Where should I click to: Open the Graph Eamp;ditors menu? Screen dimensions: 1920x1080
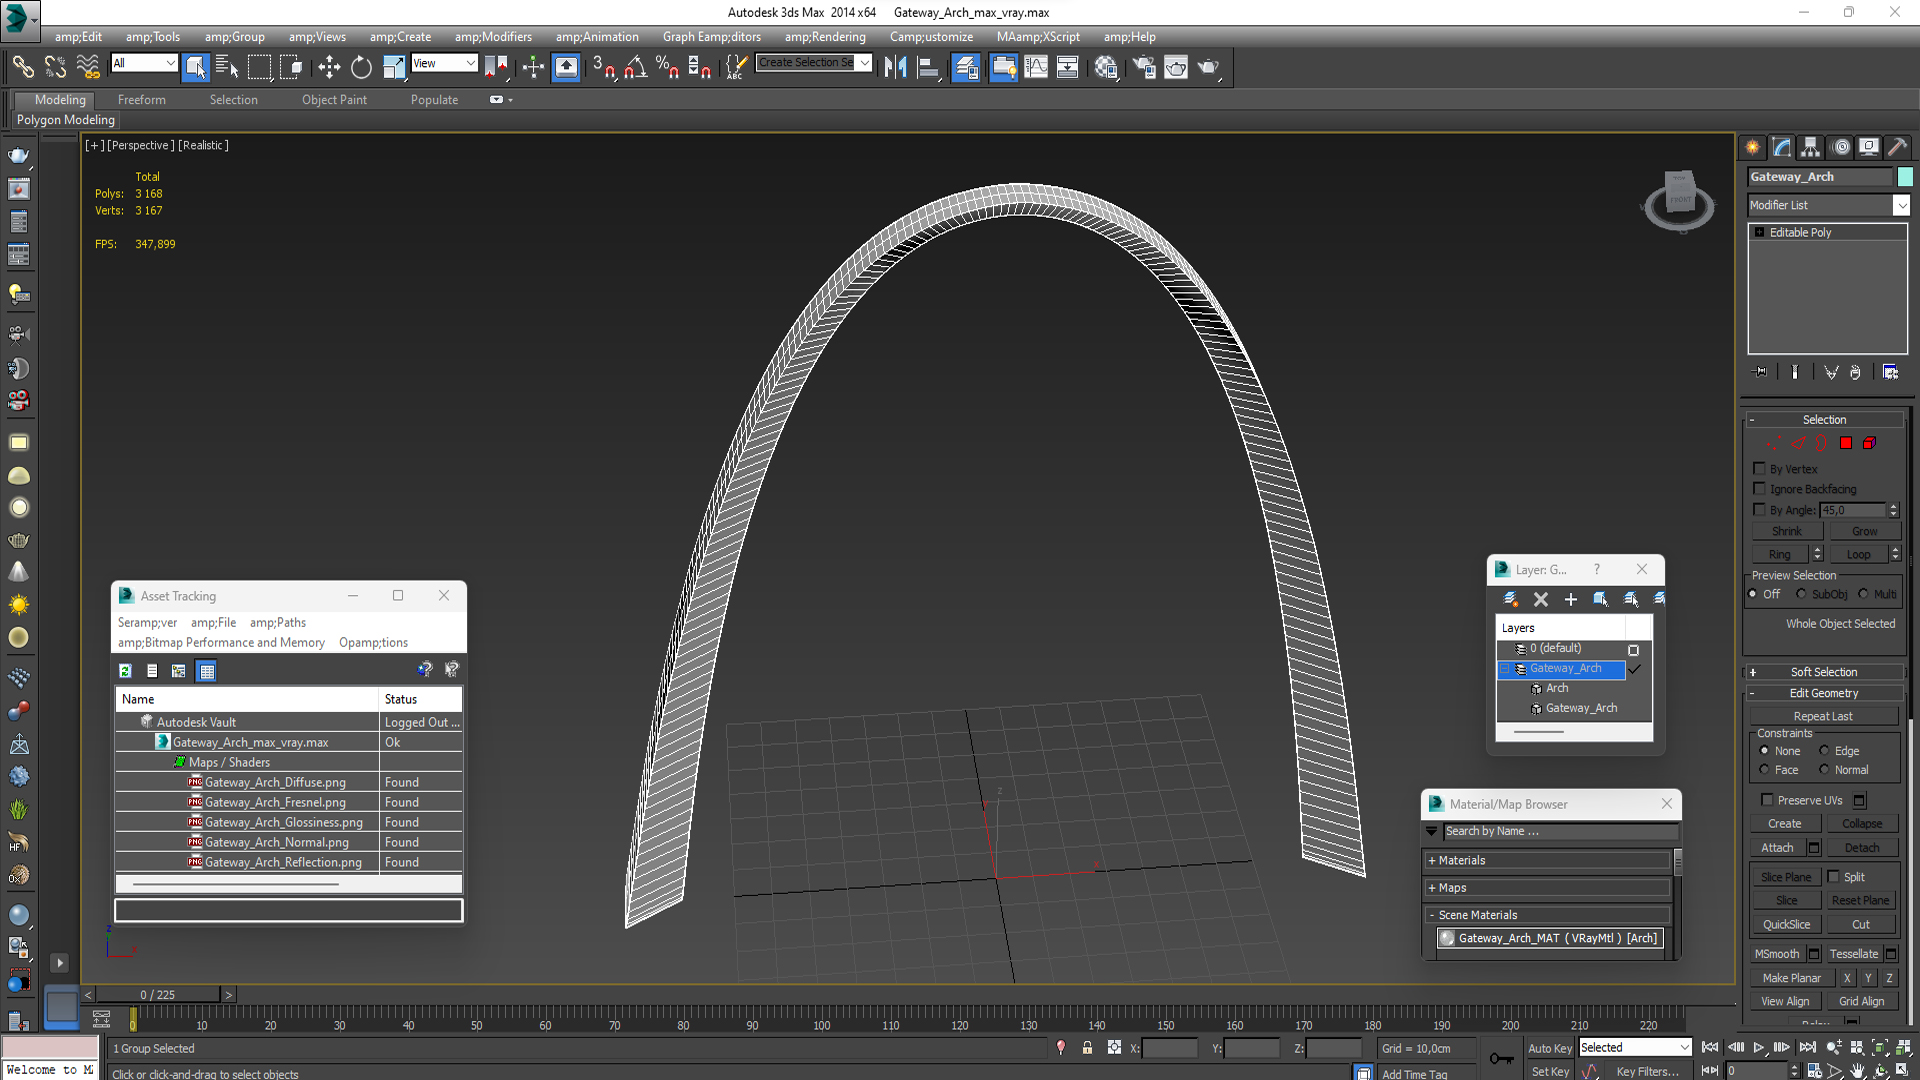(x=711, y=37)
